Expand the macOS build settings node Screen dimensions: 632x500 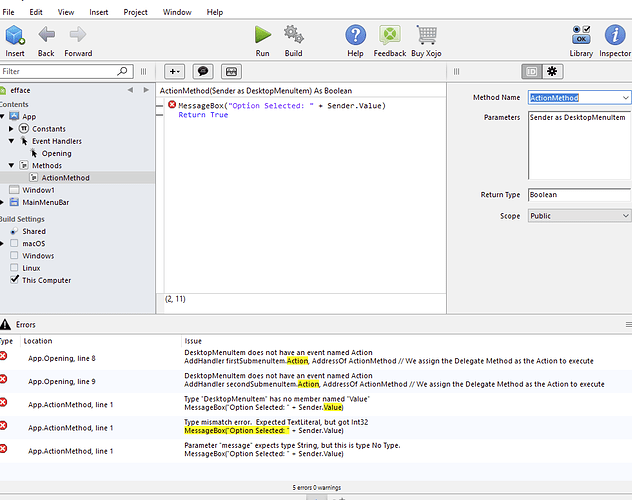tap(2, 243)
